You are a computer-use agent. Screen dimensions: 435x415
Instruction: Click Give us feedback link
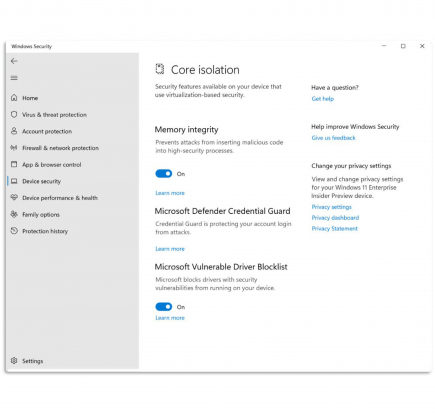333,138
